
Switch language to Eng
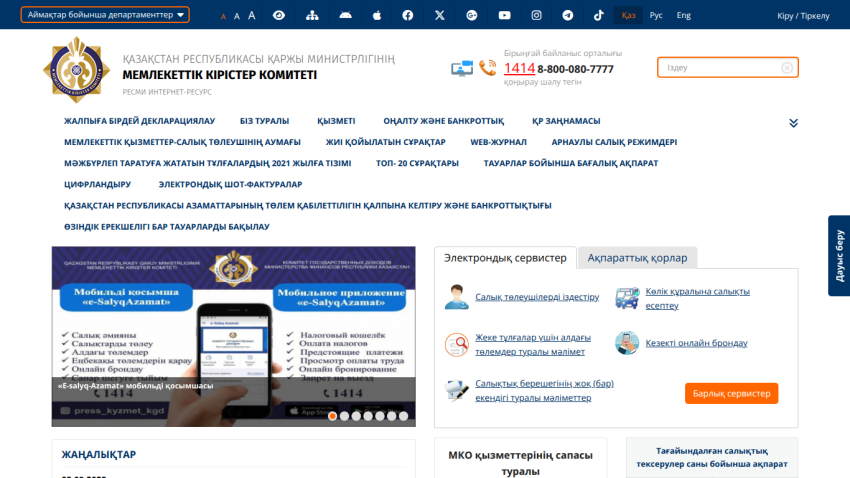pyautogui.click(x=684, y=15)
